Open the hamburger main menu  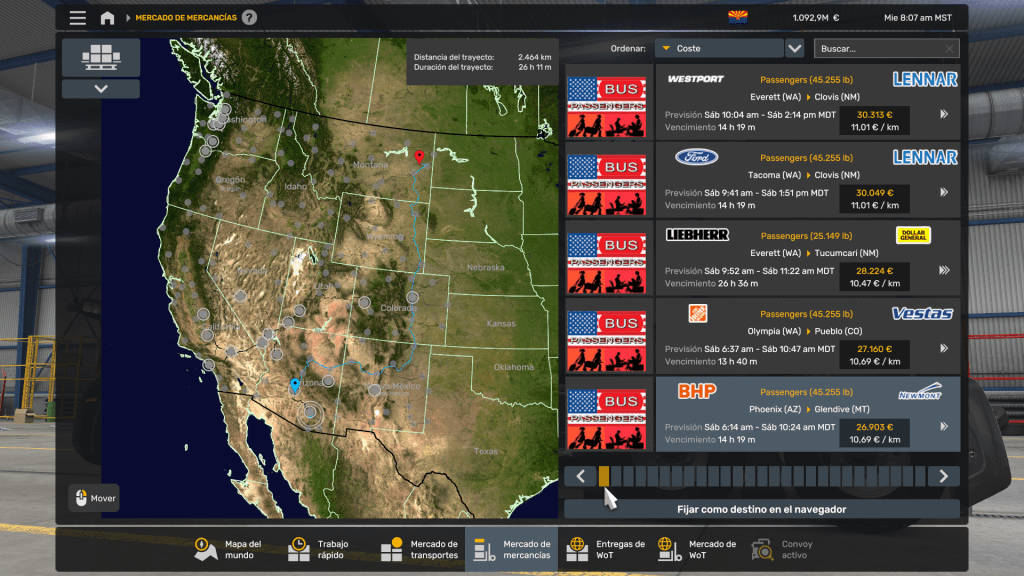tap(77, 18)
